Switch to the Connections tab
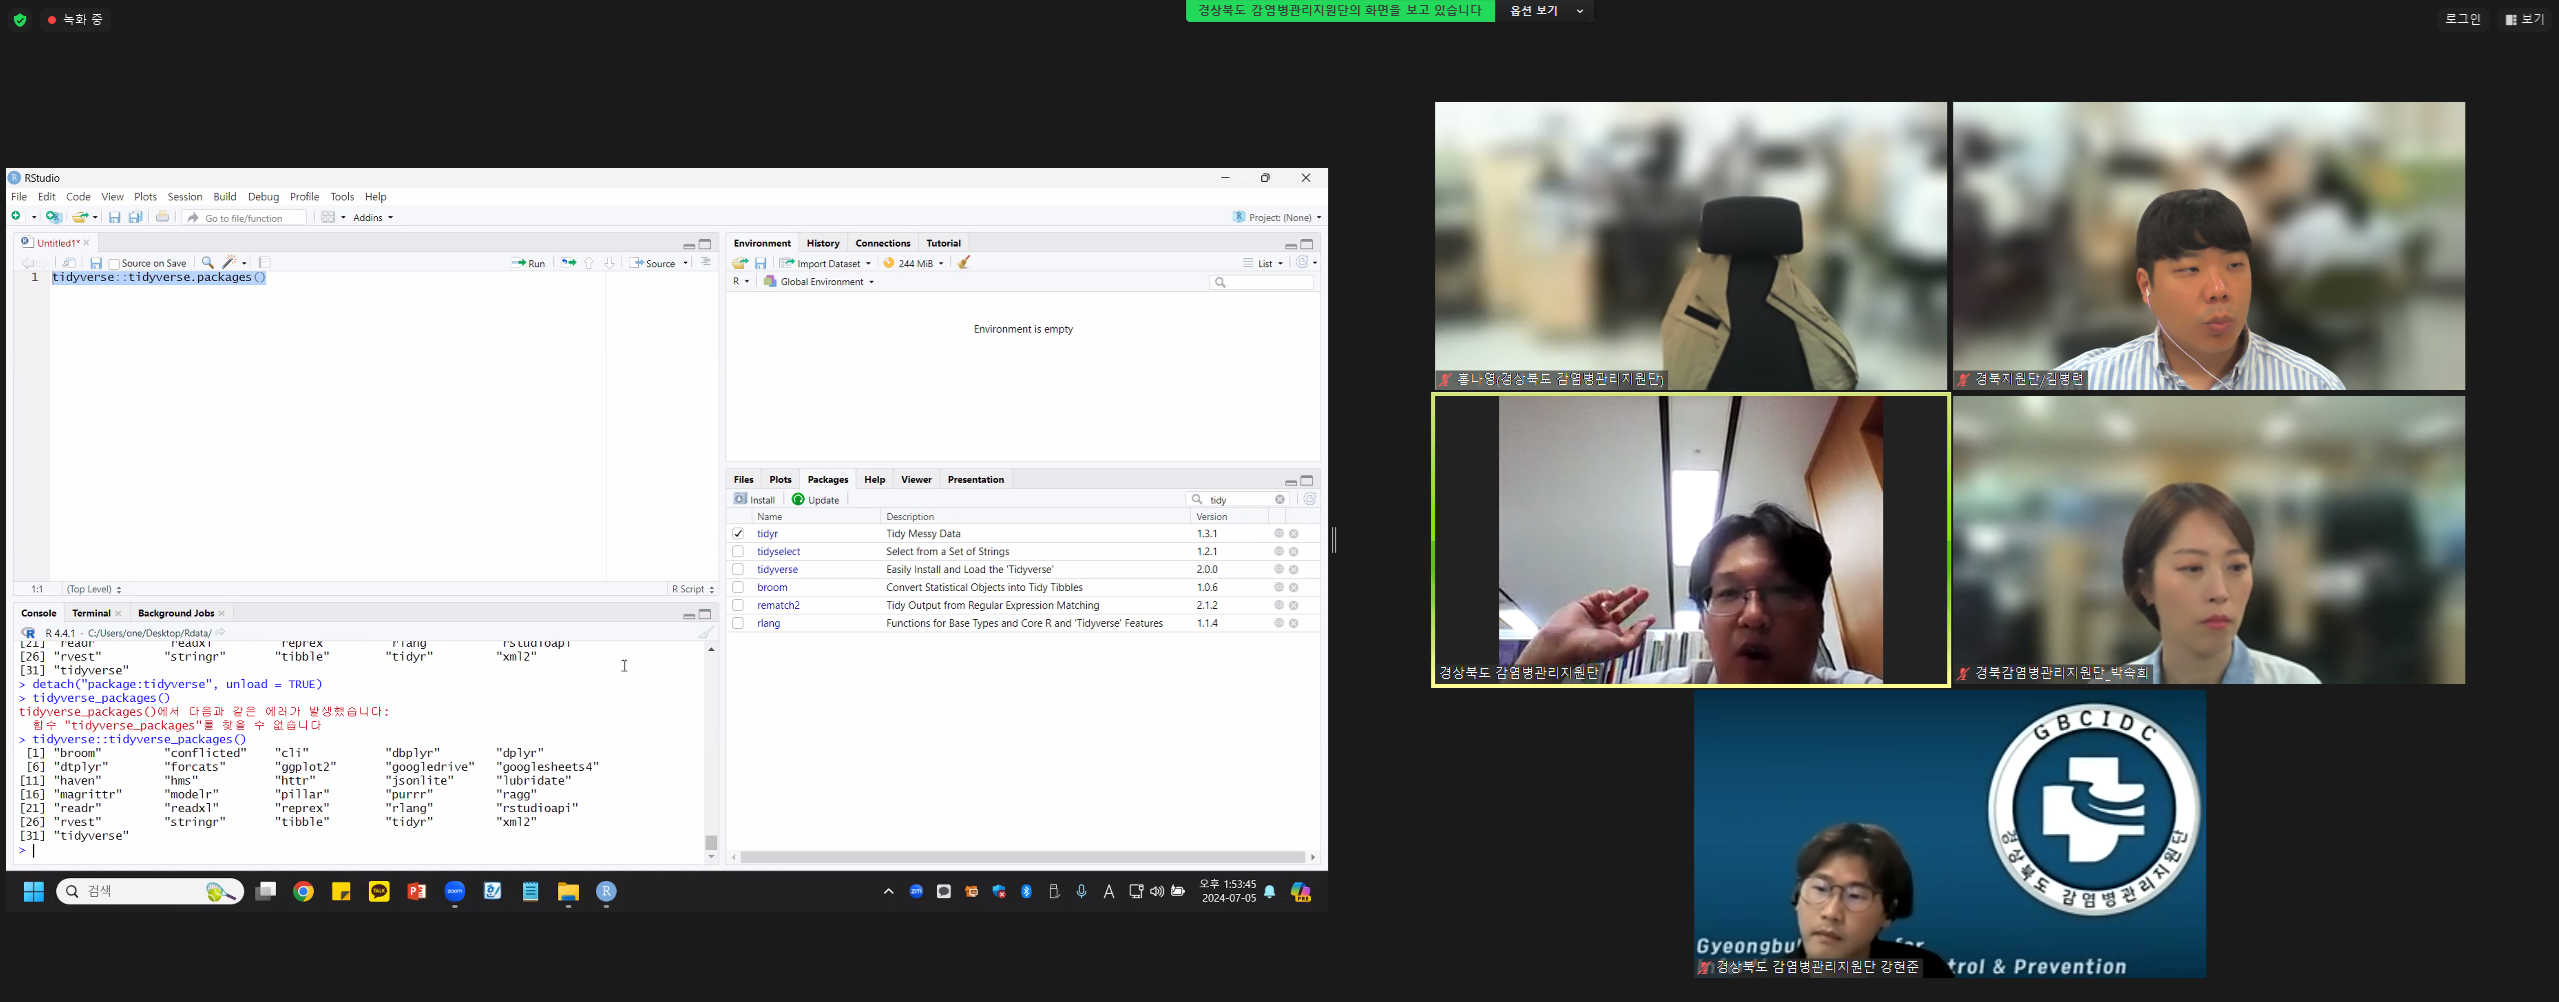Screen dimensions: 2559x1002 pos(883,243)
